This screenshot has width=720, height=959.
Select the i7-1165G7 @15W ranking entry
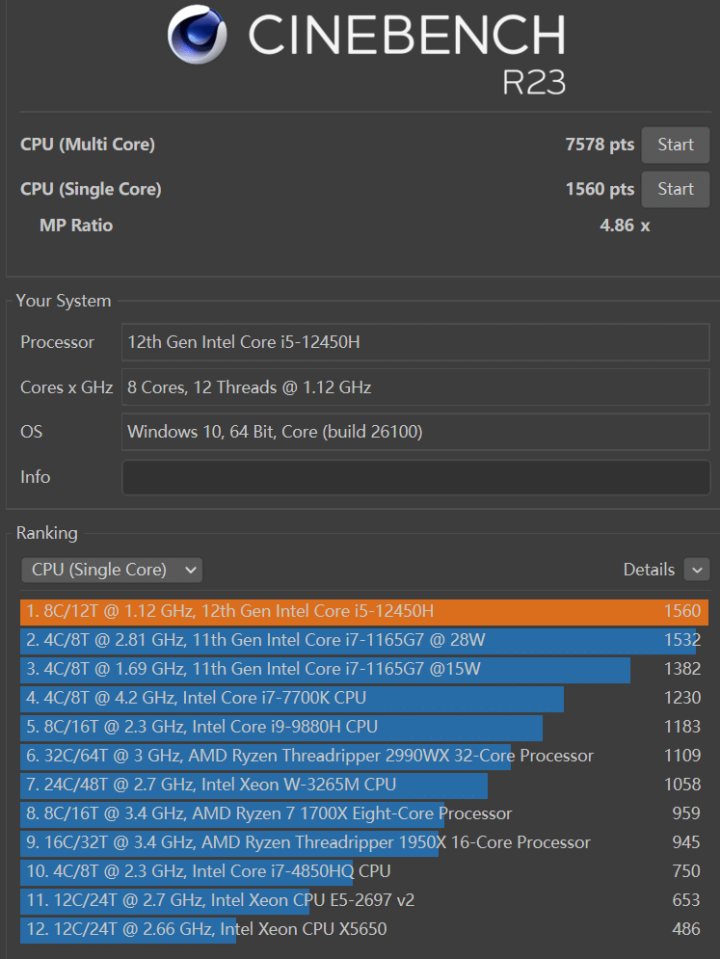325,669
